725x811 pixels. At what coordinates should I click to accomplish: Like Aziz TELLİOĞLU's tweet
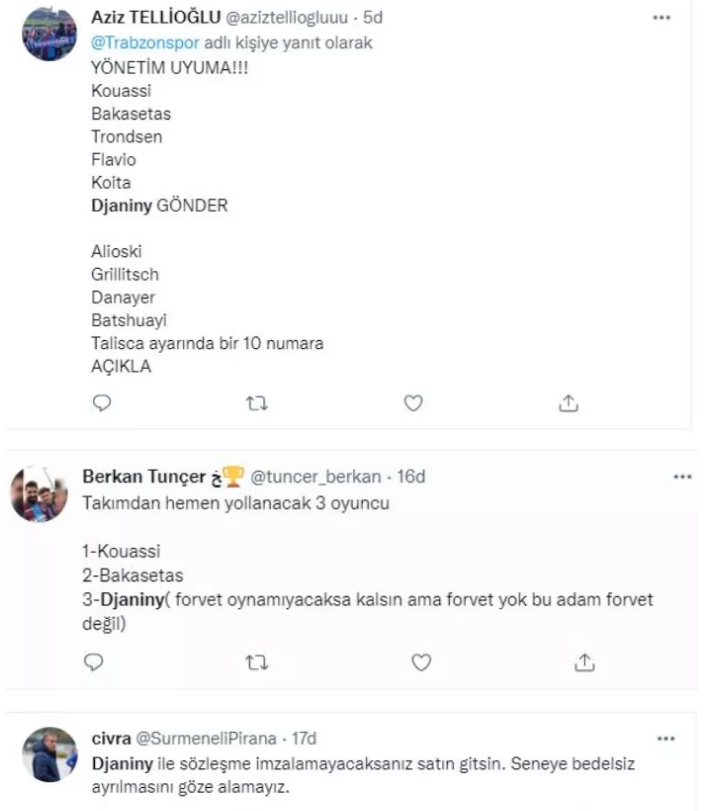[x=413, y=403]
